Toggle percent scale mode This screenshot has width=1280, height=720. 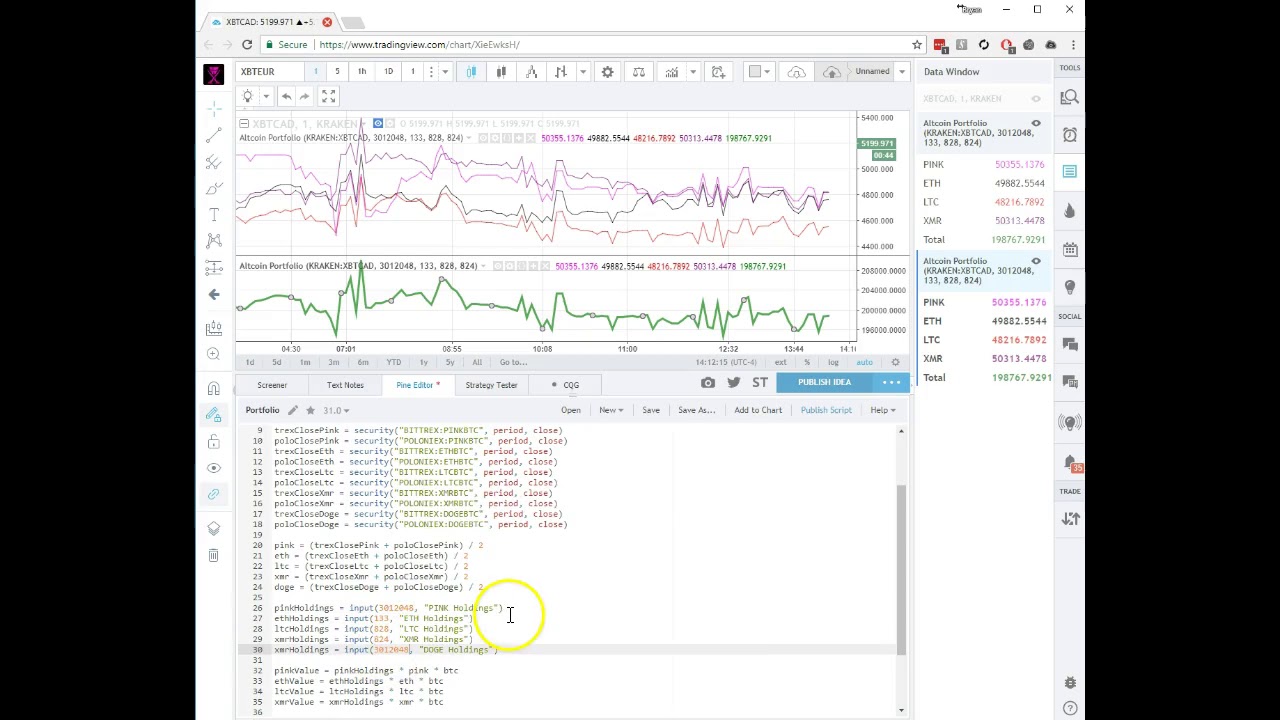pos(807,362)
